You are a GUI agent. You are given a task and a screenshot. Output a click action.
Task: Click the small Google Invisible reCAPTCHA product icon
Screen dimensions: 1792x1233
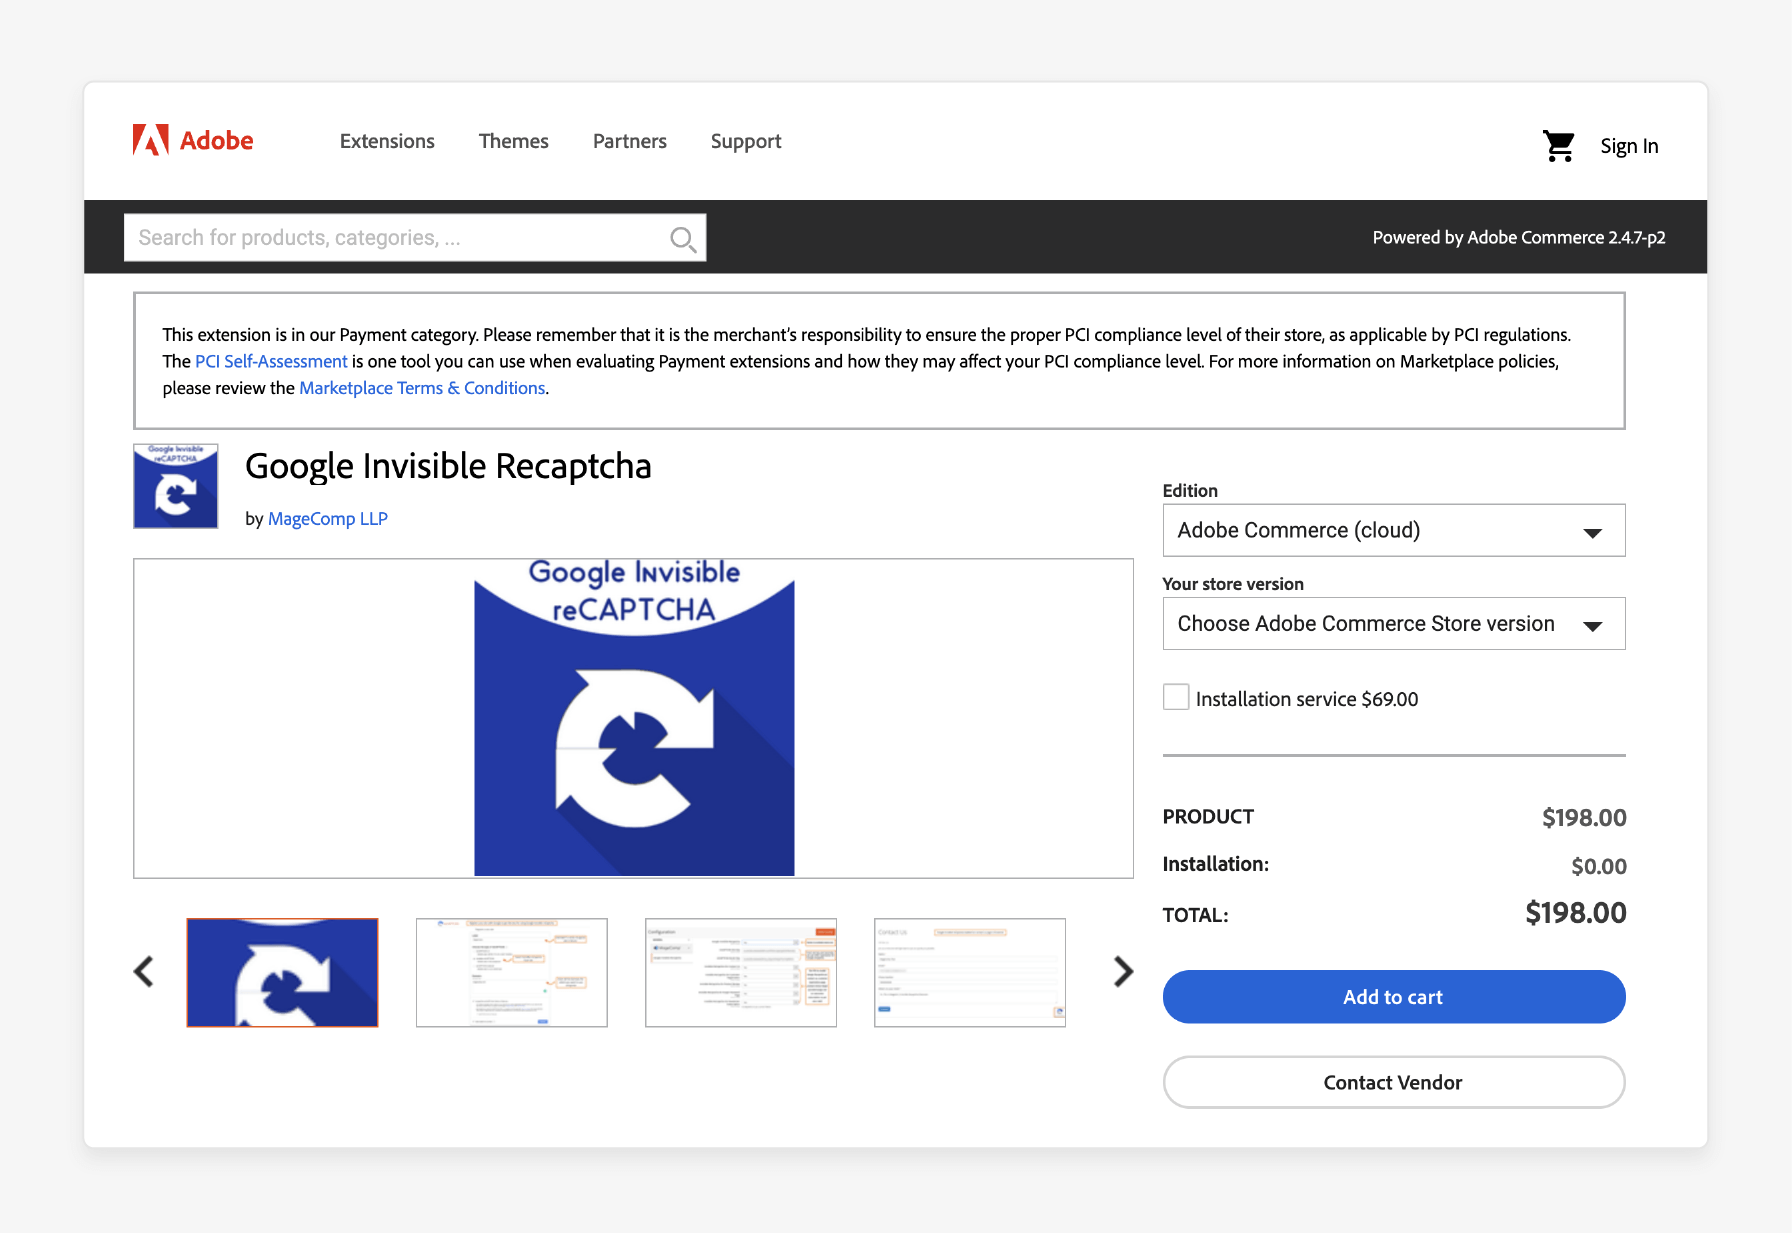[x=176, y=486]
